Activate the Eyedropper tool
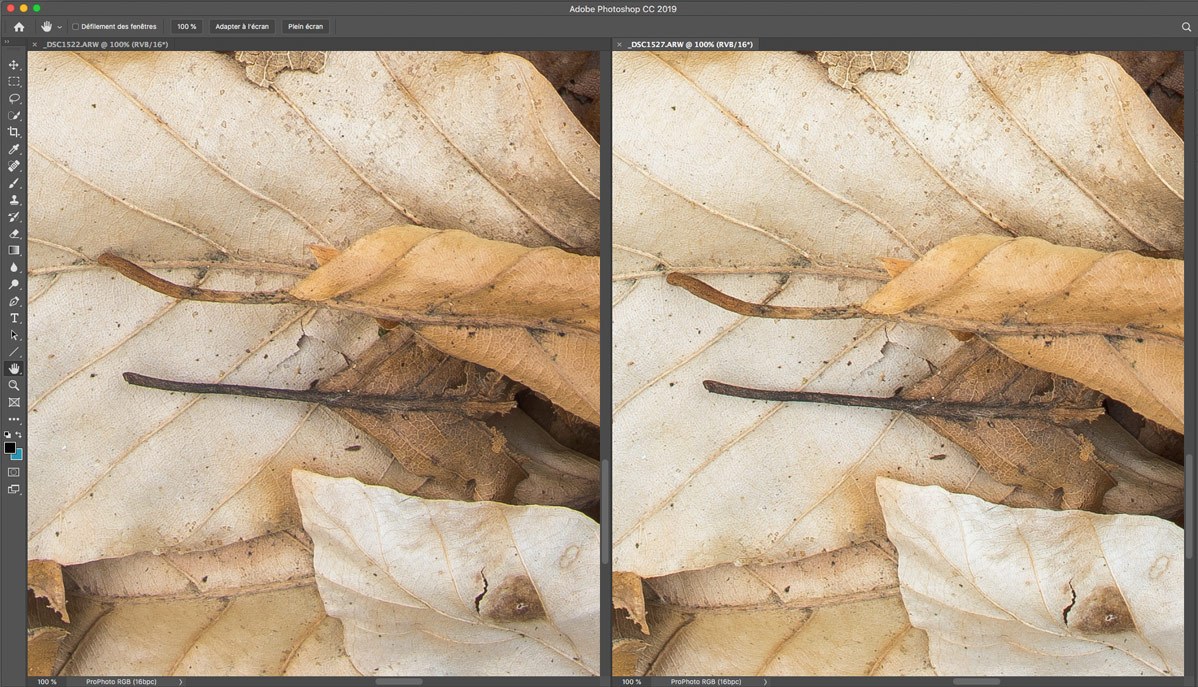The width and height of the screenshot is (1198, 687). [x=14, y=149]
